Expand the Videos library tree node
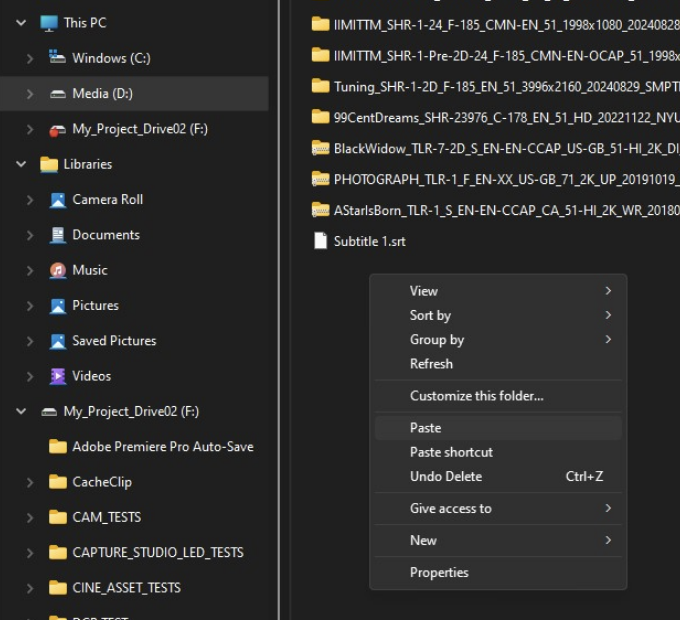 click(x=29, y=376)
